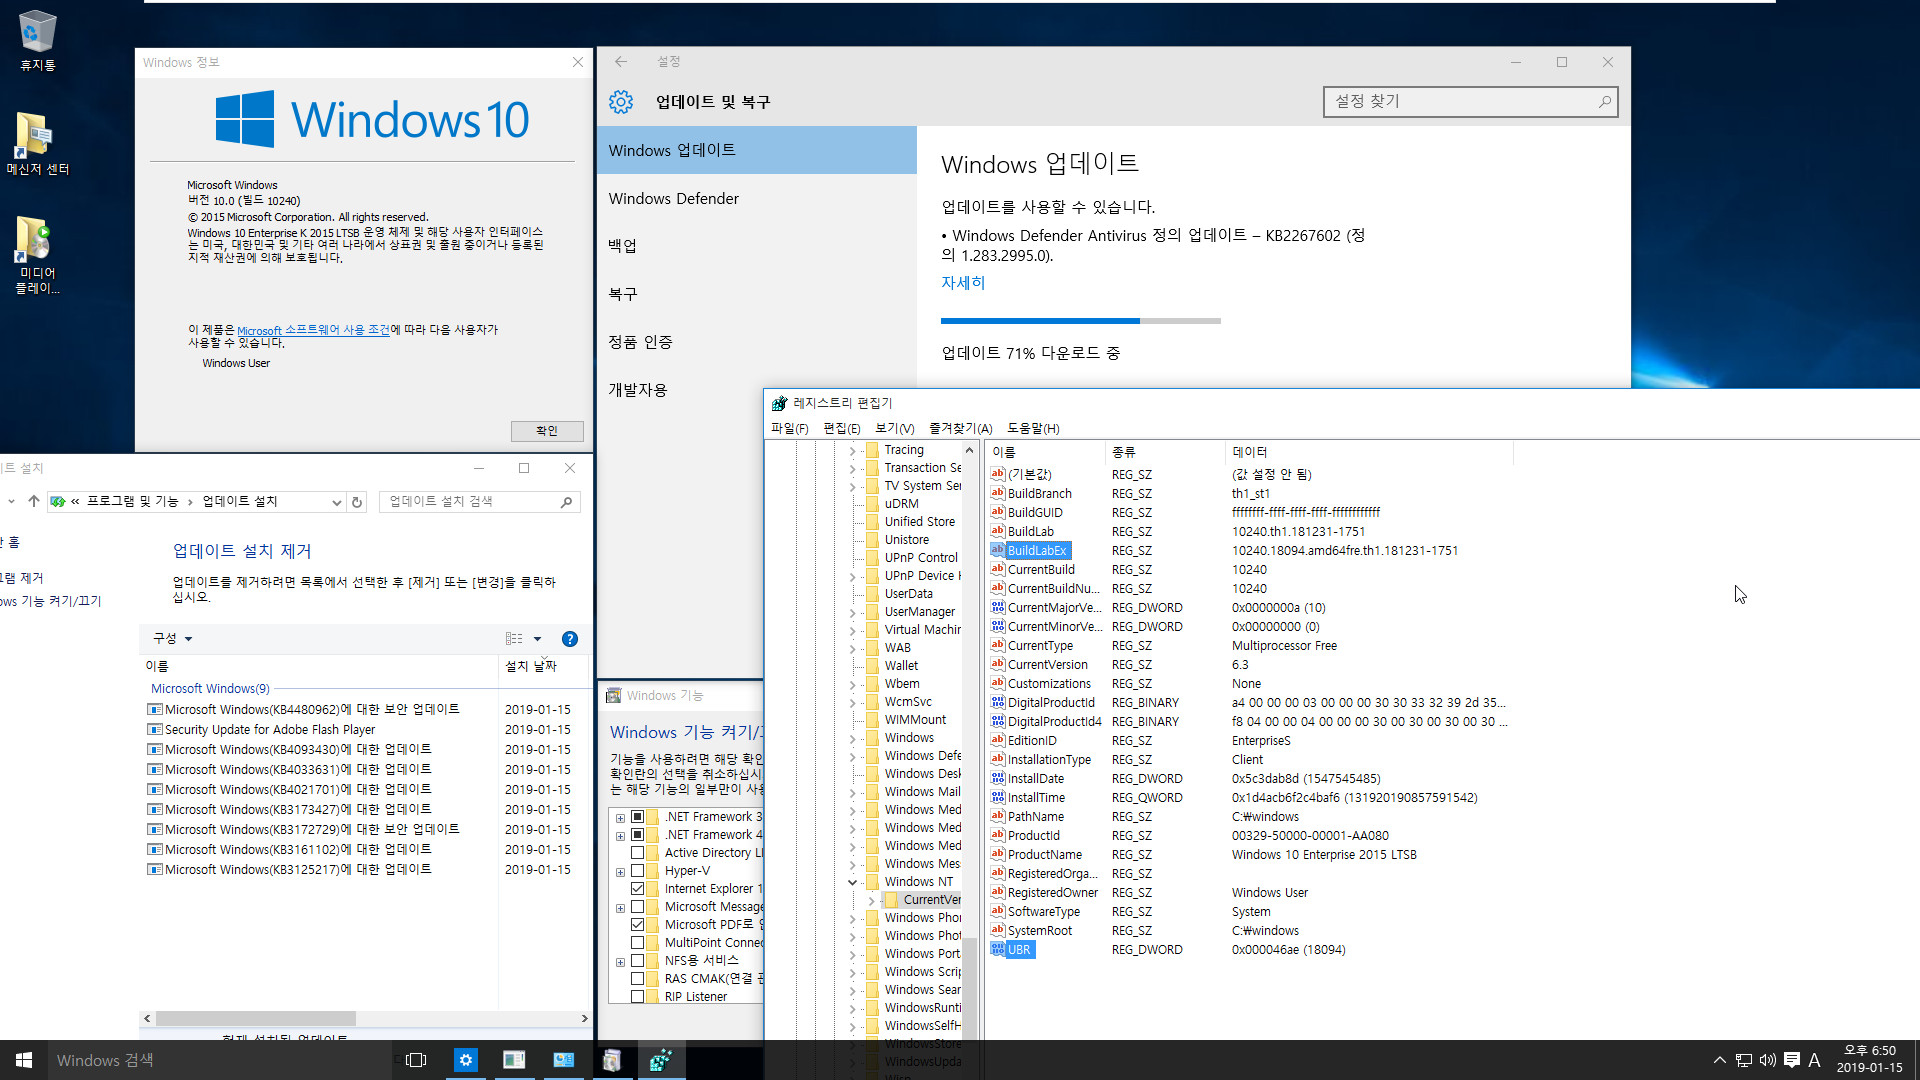Click the search icon in the 업데이트 설치 검색 box

pos(566,502)
